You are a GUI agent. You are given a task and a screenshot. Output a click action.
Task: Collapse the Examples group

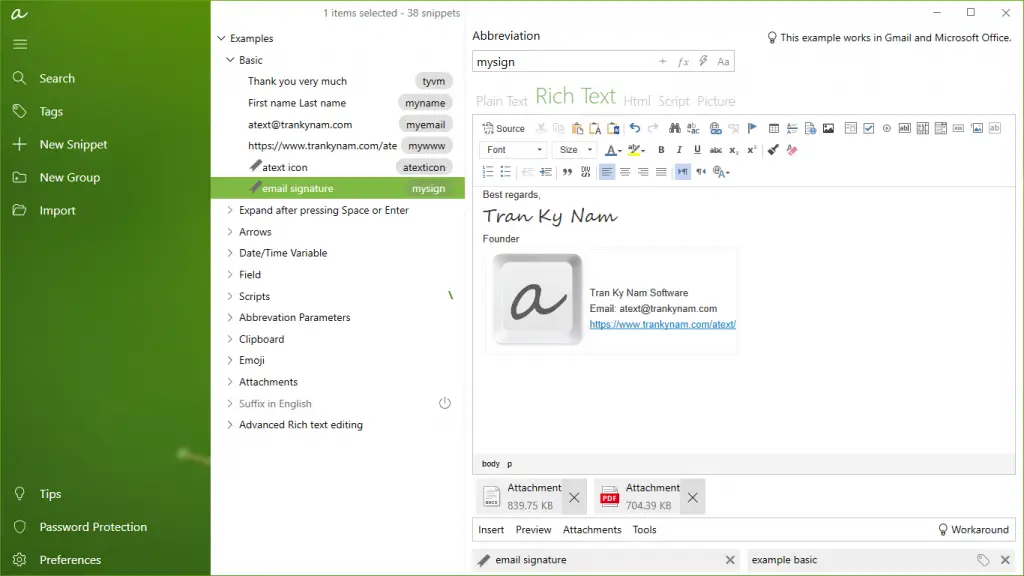tap(221, 39)
